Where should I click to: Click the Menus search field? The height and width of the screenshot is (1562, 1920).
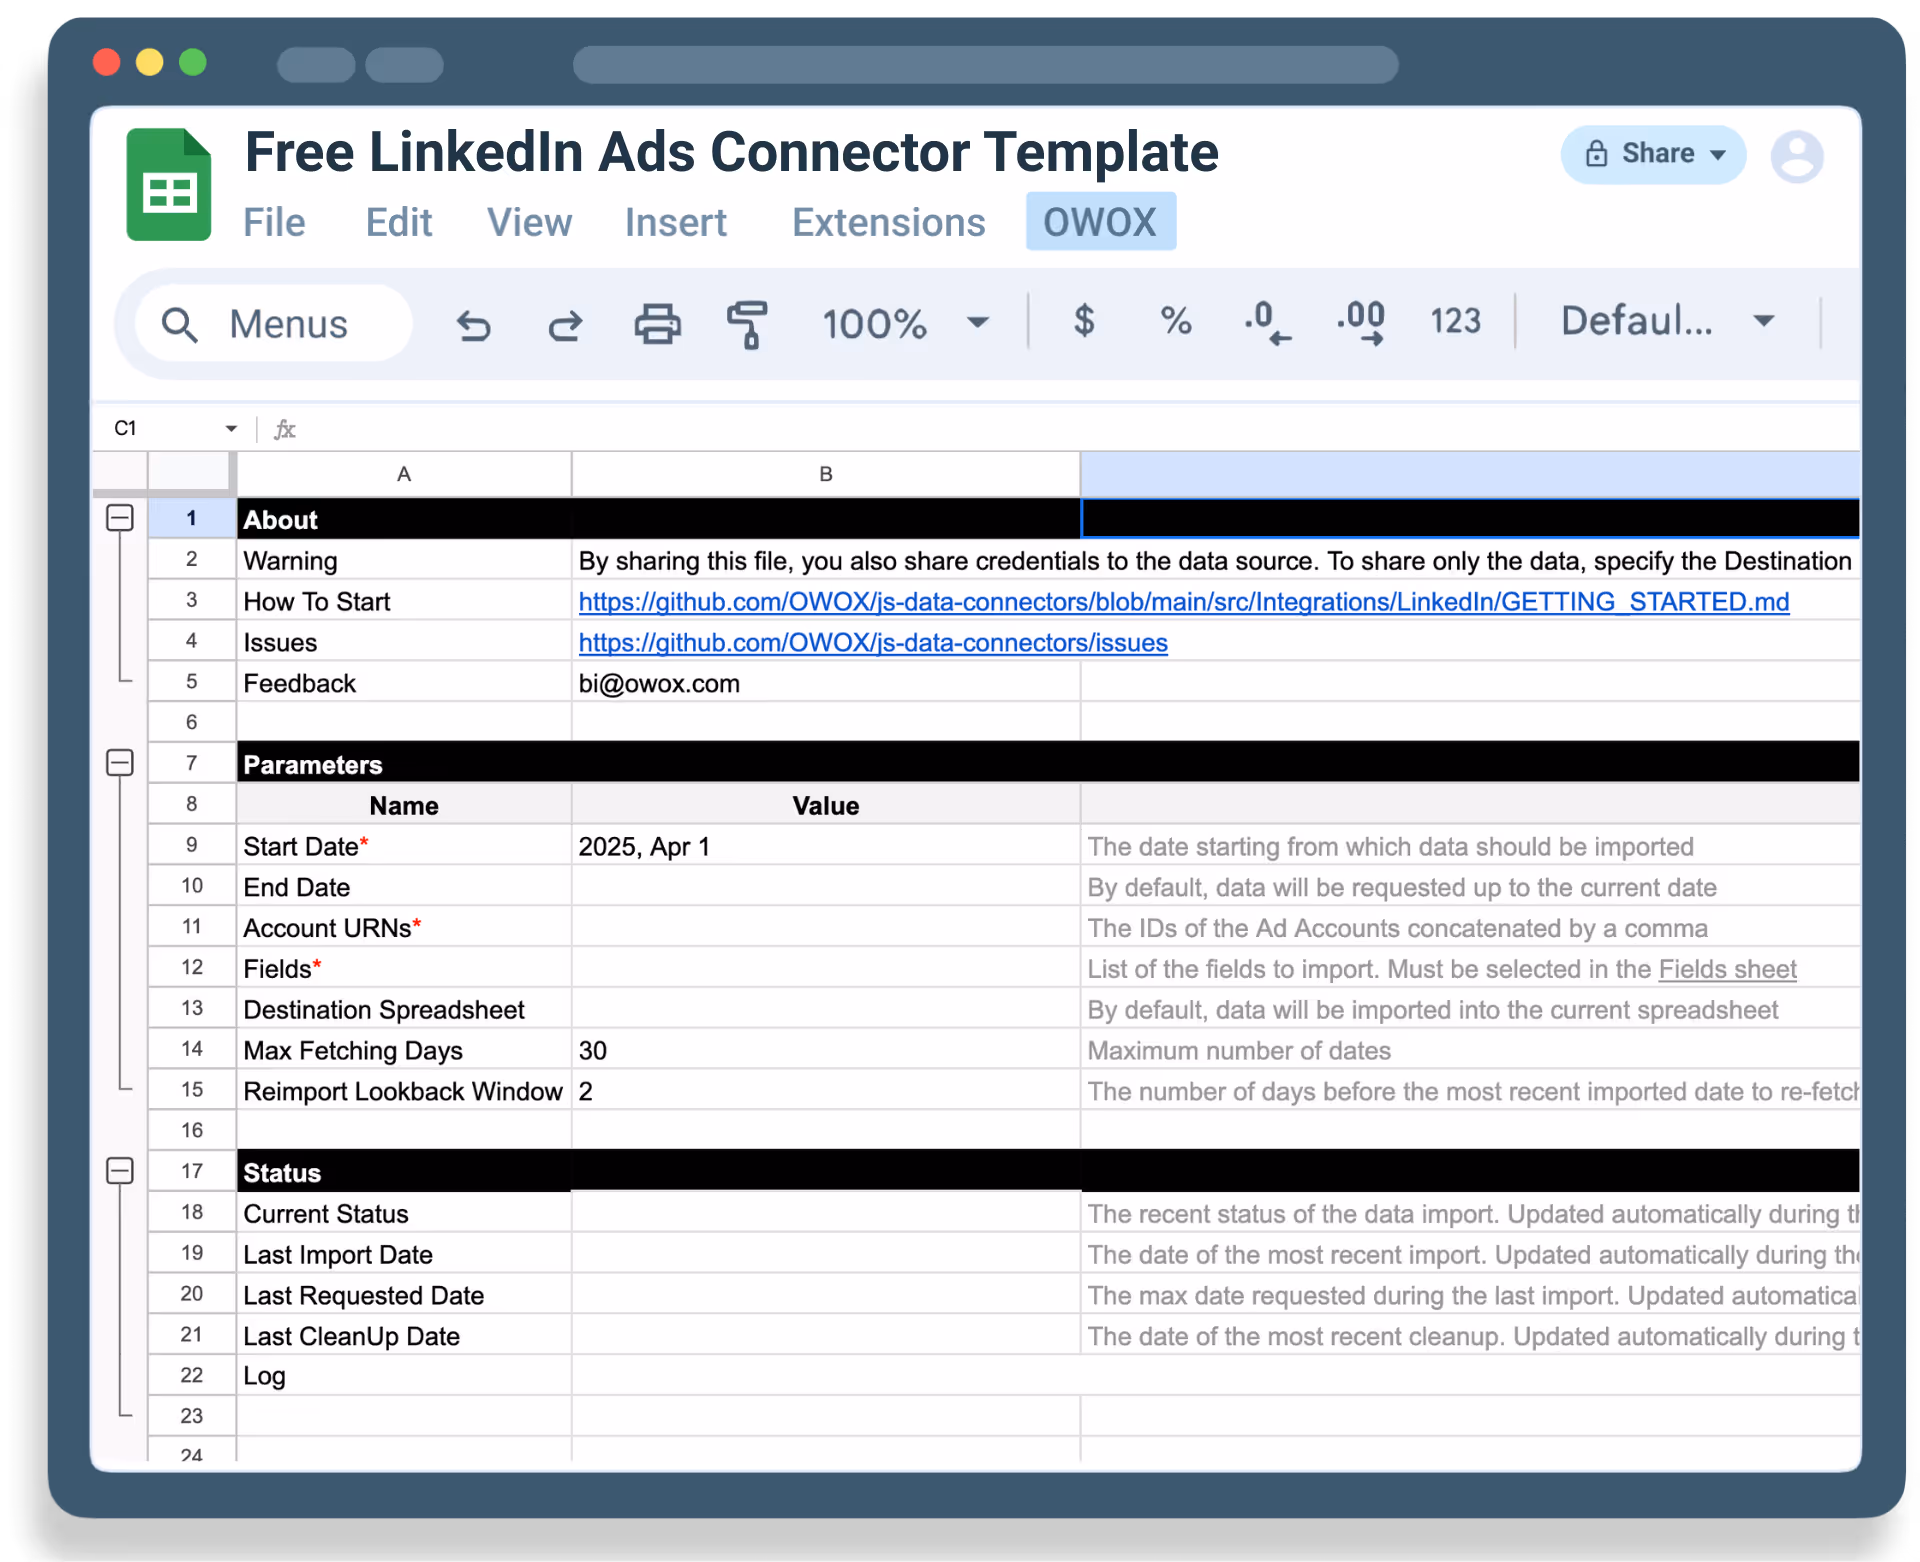[273, 324]
